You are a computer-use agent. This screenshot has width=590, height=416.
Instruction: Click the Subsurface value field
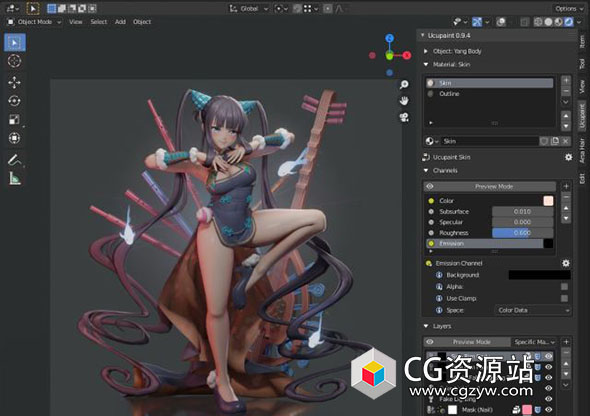coord(523,211)
